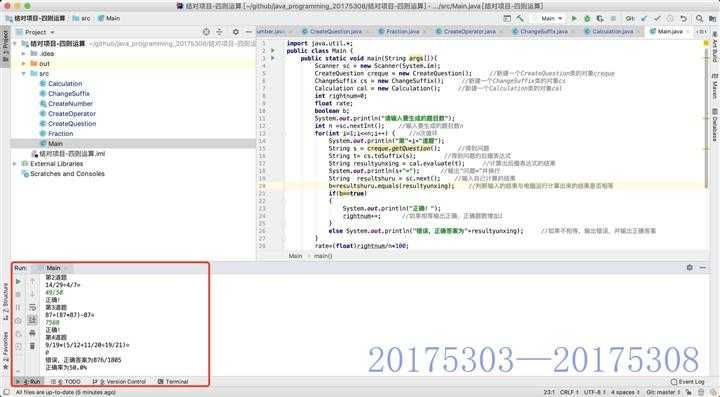Screen dimensions: 720x397
Task: Click the print icon in Run console
Action: coord(32,333)
